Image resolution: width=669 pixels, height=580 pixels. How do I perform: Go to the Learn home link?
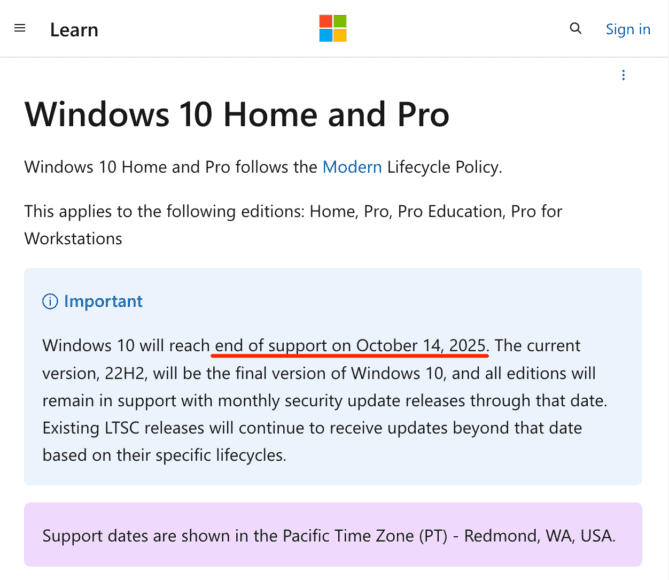[74, 29]
